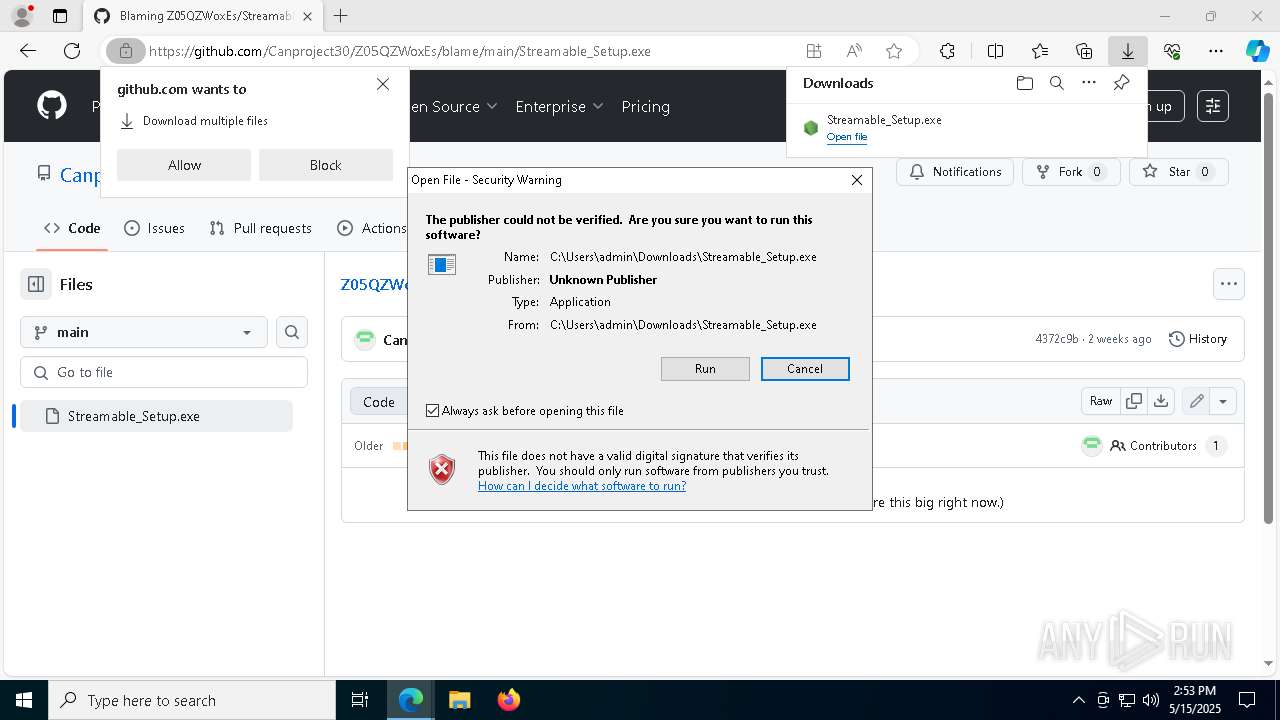Click the Raw file button
The height and width of the screenshot is (720, 1280).
pos(1101,401)
